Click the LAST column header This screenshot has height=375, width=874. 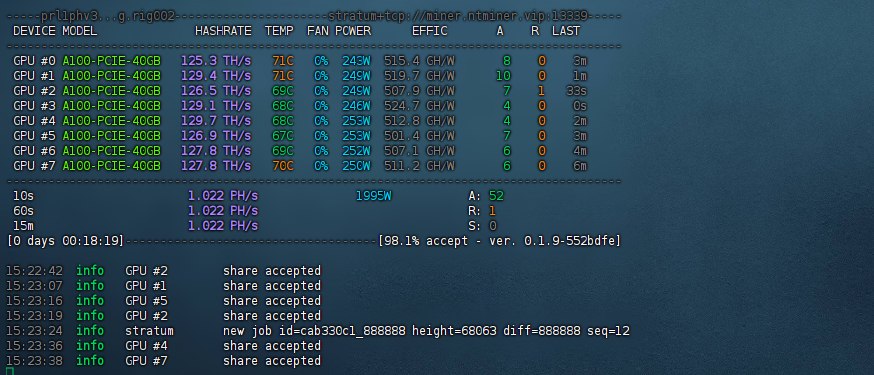566,31
